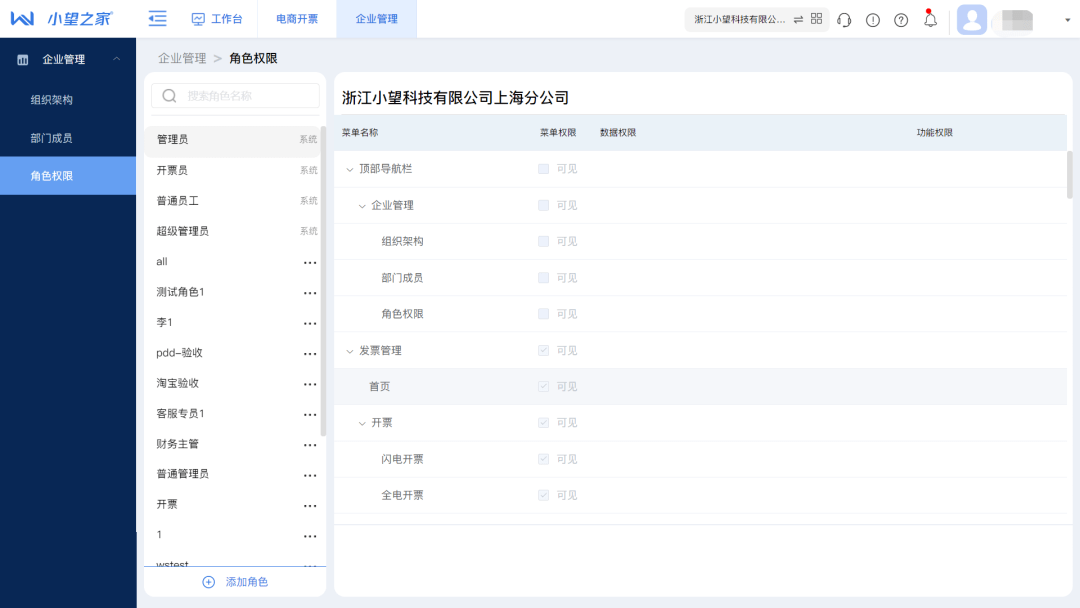Click the exclamation info icon in header
Screen dimensions: 1080x608
[873, 20]
